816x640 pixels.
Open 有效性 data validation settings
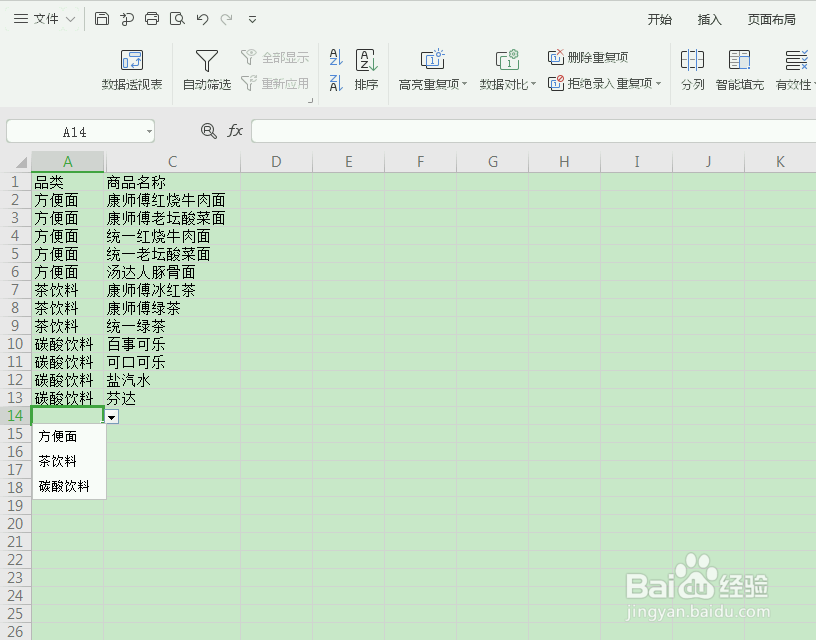point(793,70)
